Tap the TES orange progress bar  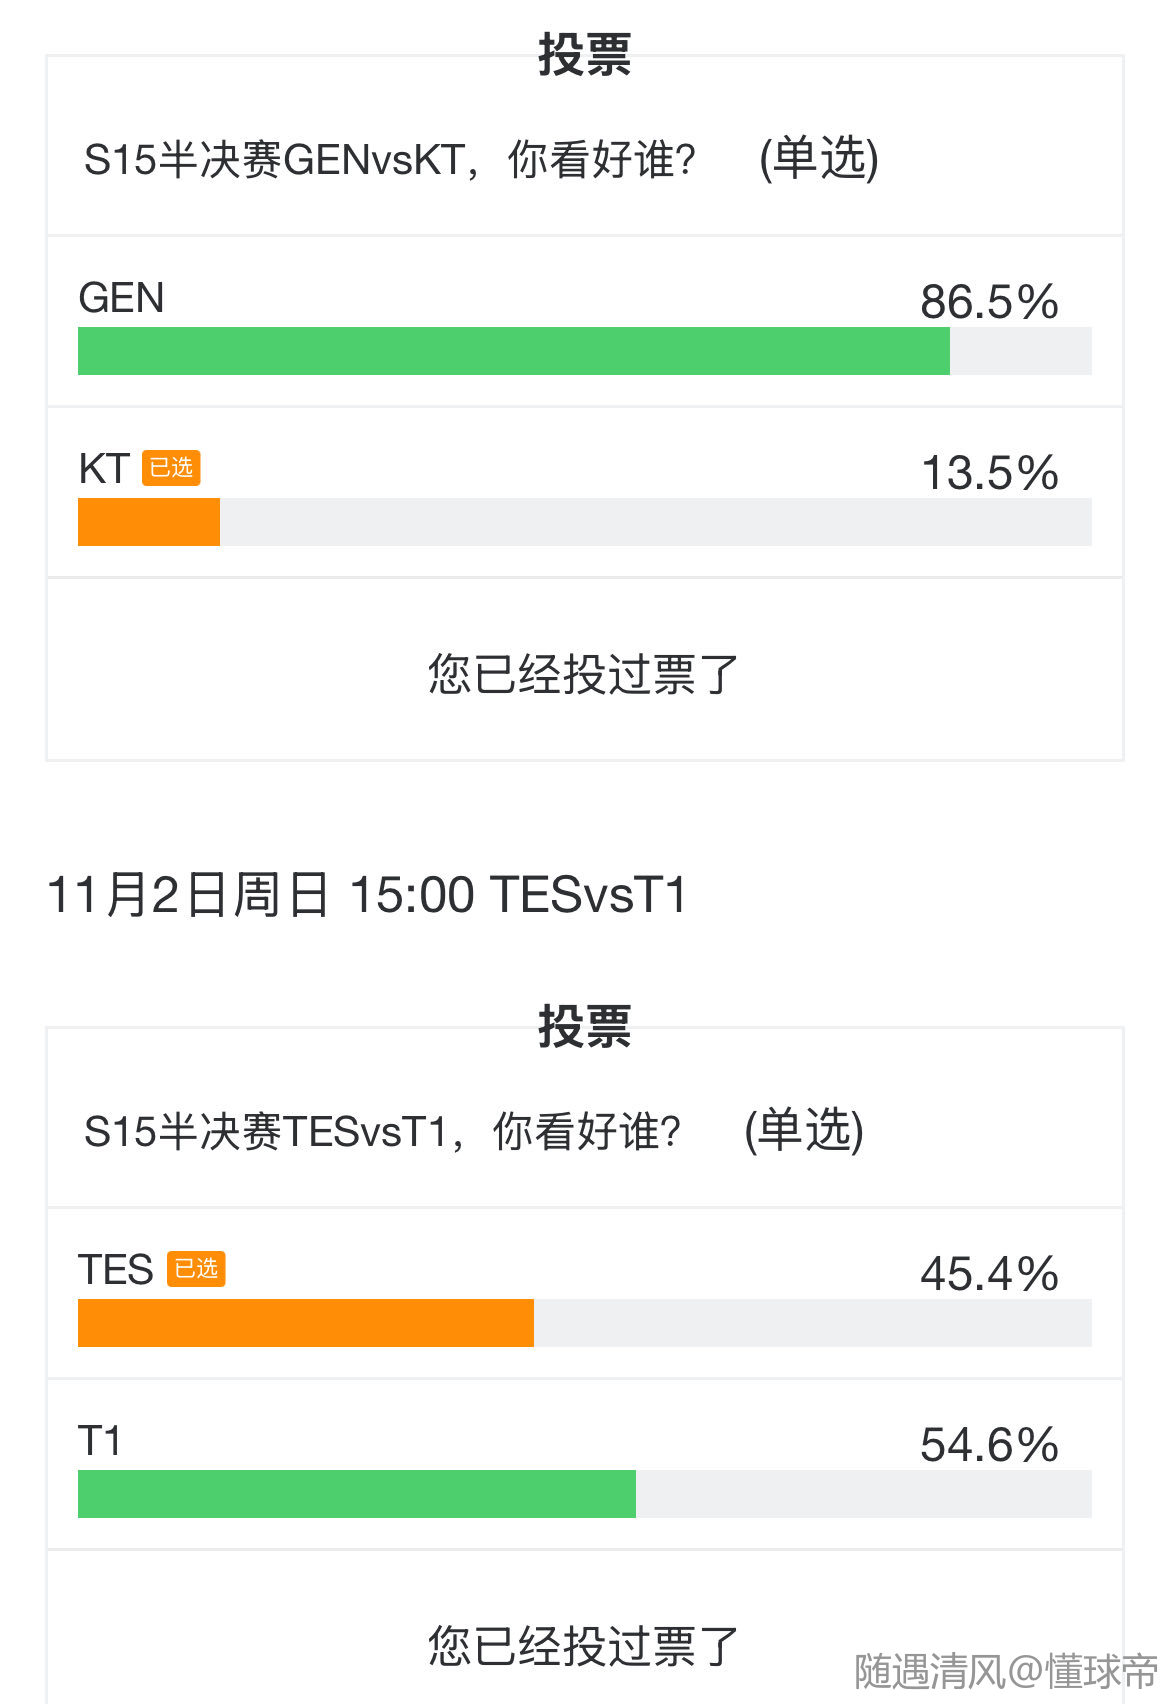[x=306, y=1323]
